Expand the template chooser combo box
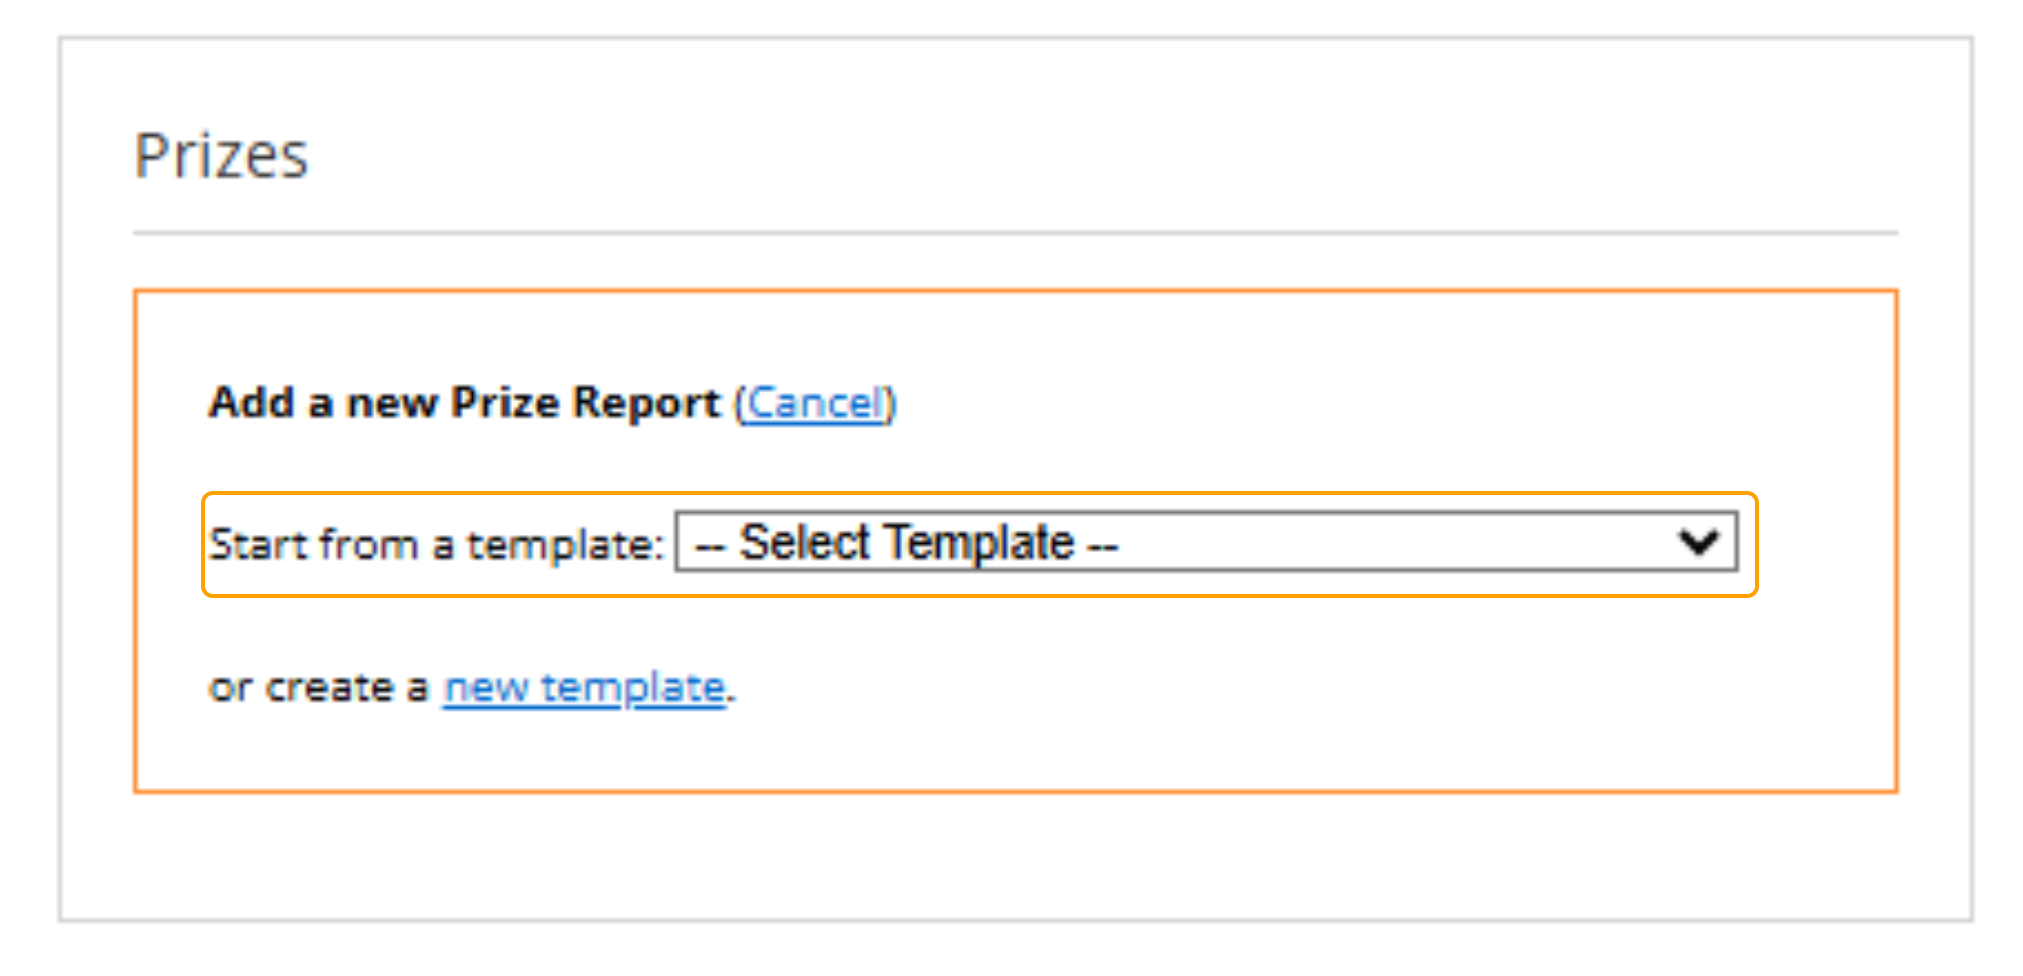2023x976 pixels. tap(1205, 543)
